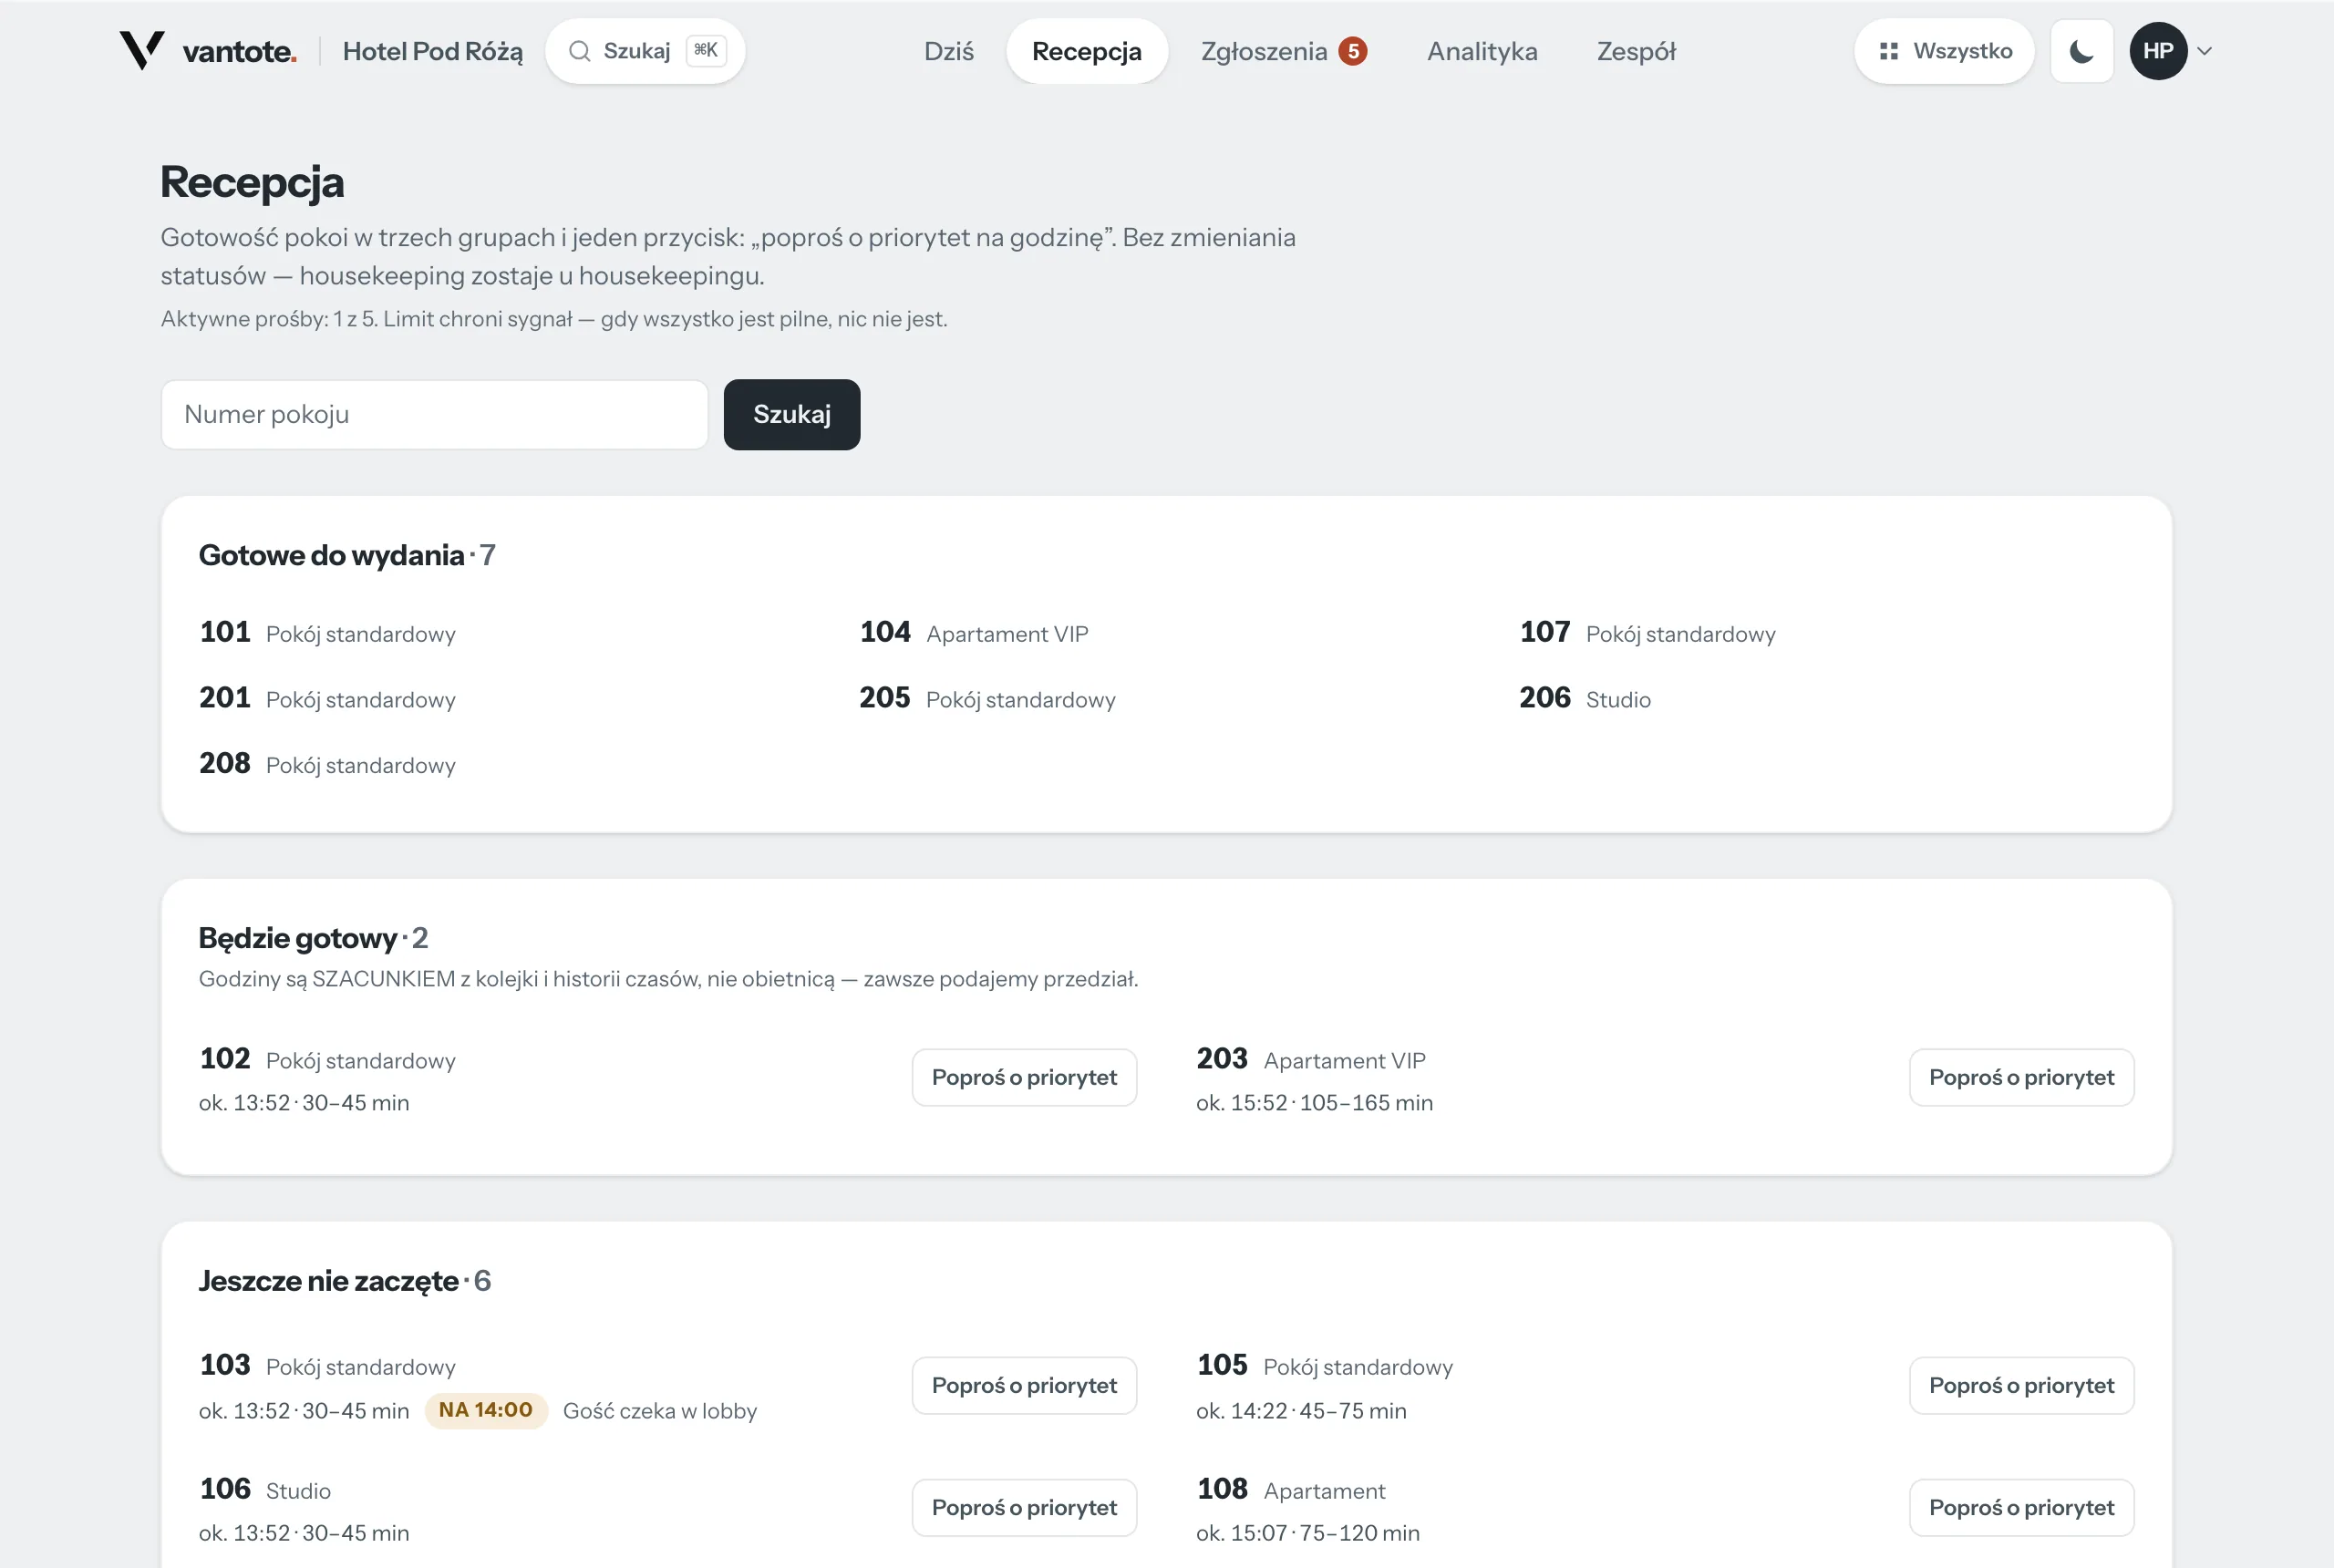Click the Jeszcze nie zaczęte heading

pyautogui.click(x=345, y=1281)
